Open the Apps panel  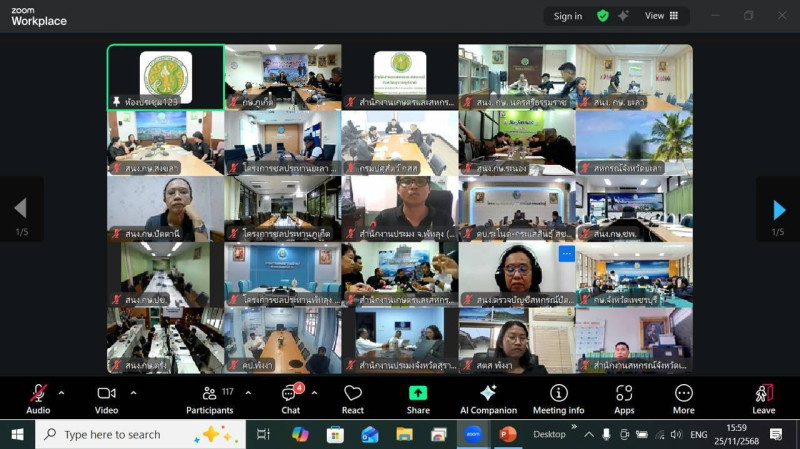tap(624, 398)
